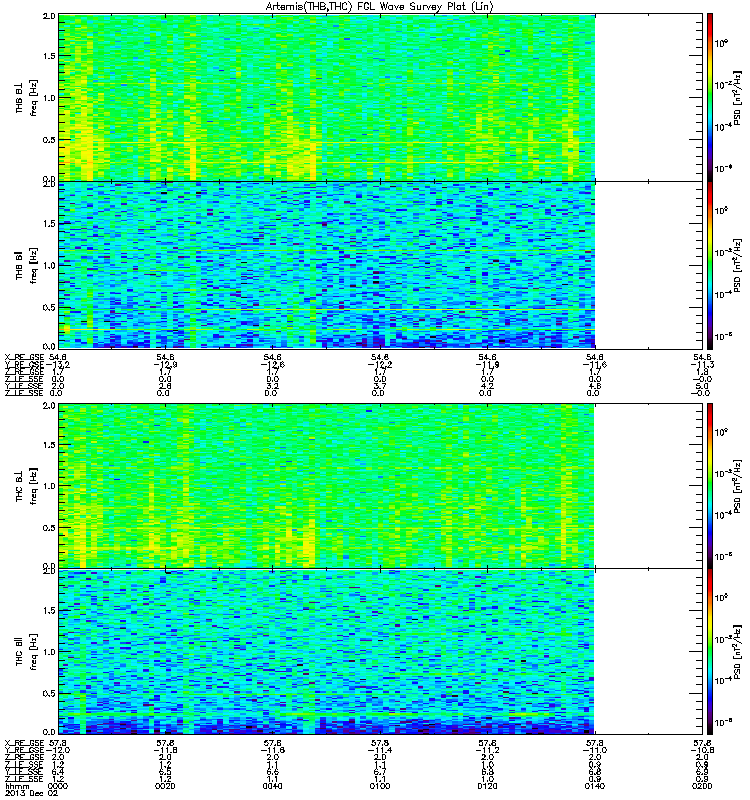Viewport: 750px width, 800px height.
Task: Click the '1.5' tick on THC B∥ frequency axis
Action: [x=49, y=610]
